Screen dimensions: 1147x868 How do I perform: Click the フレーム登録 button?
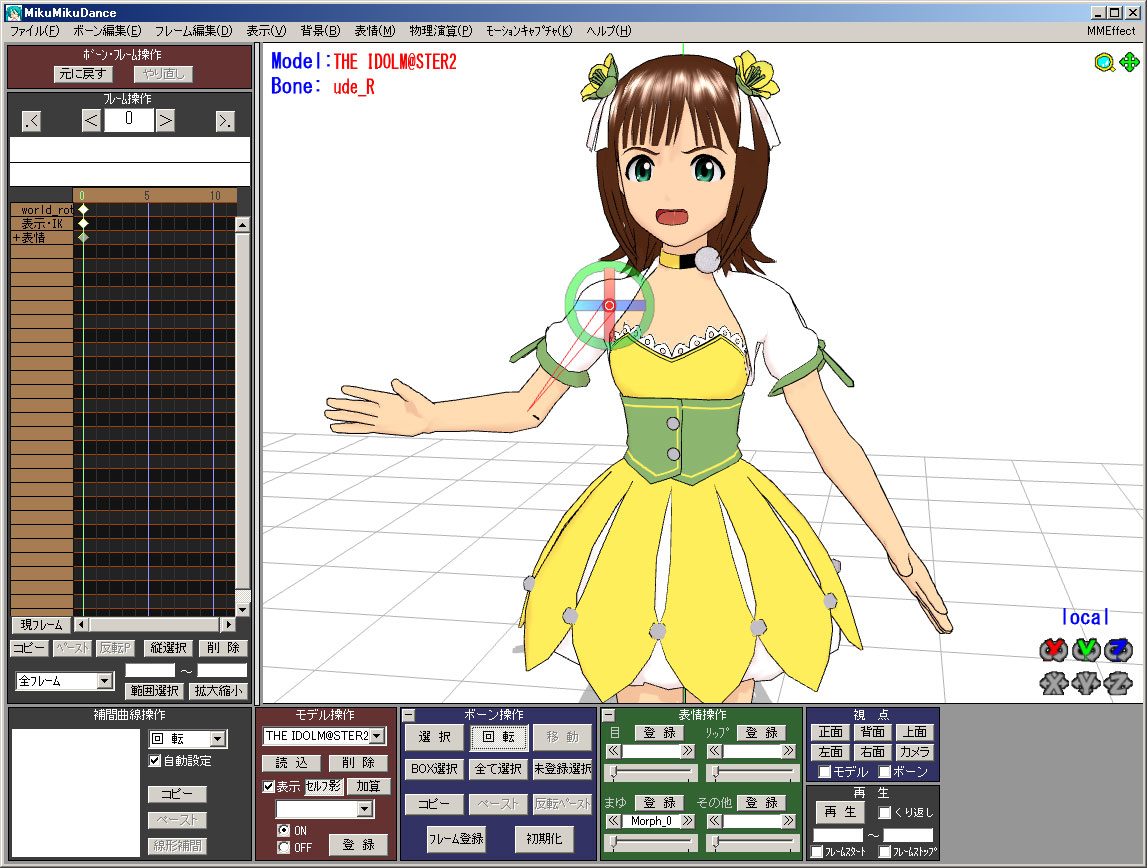tap(456, 839)
